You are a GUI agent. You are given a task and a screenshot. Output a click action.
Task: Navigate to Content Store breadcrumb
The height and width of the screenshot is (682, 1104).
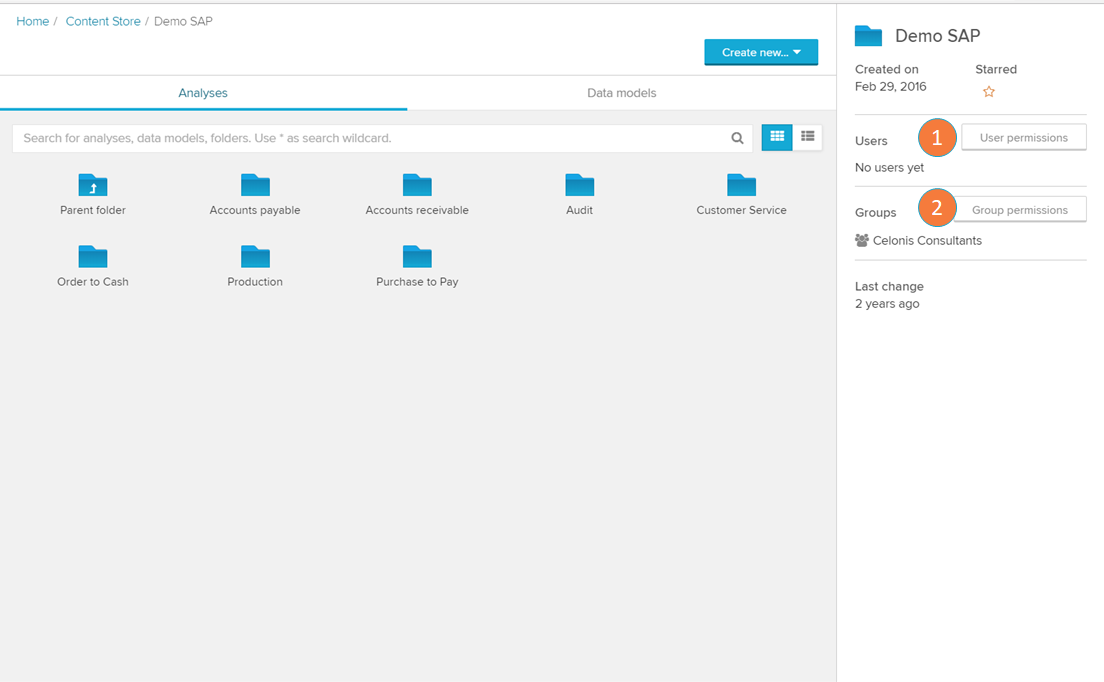point(103,21)
